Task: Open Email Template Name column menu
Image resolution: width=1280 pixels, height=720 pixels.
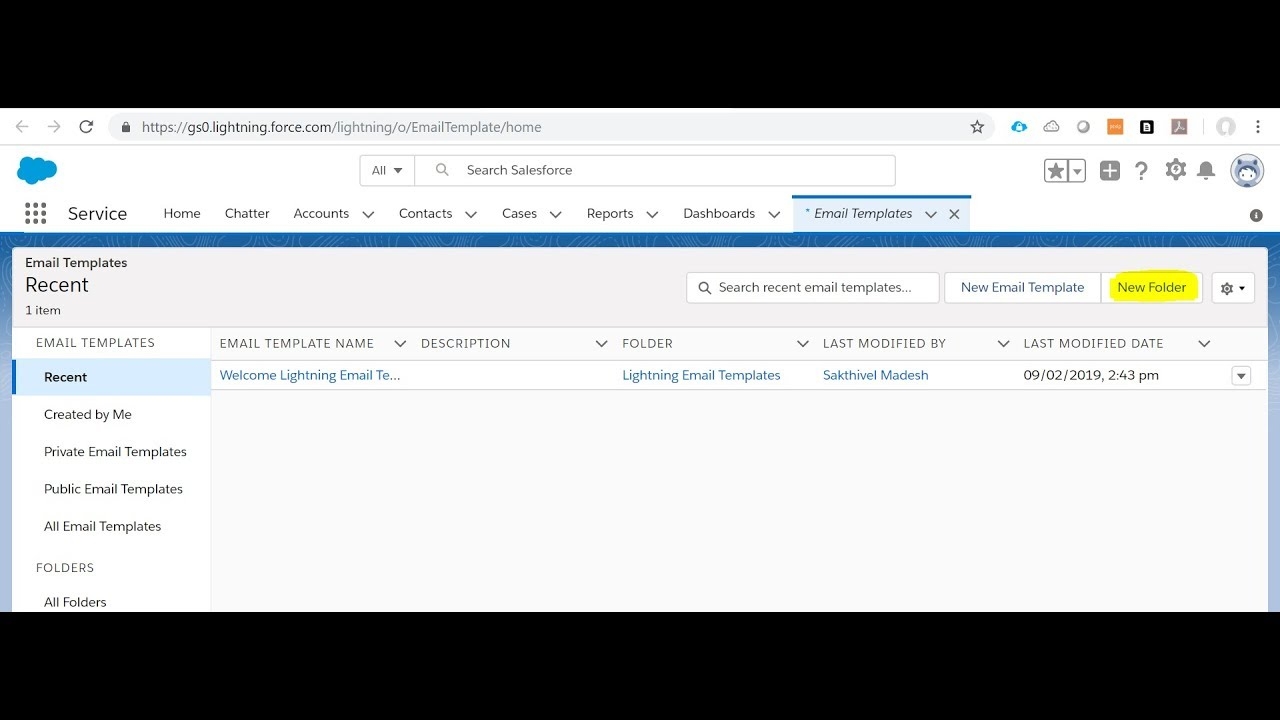Action: [400, 343]
